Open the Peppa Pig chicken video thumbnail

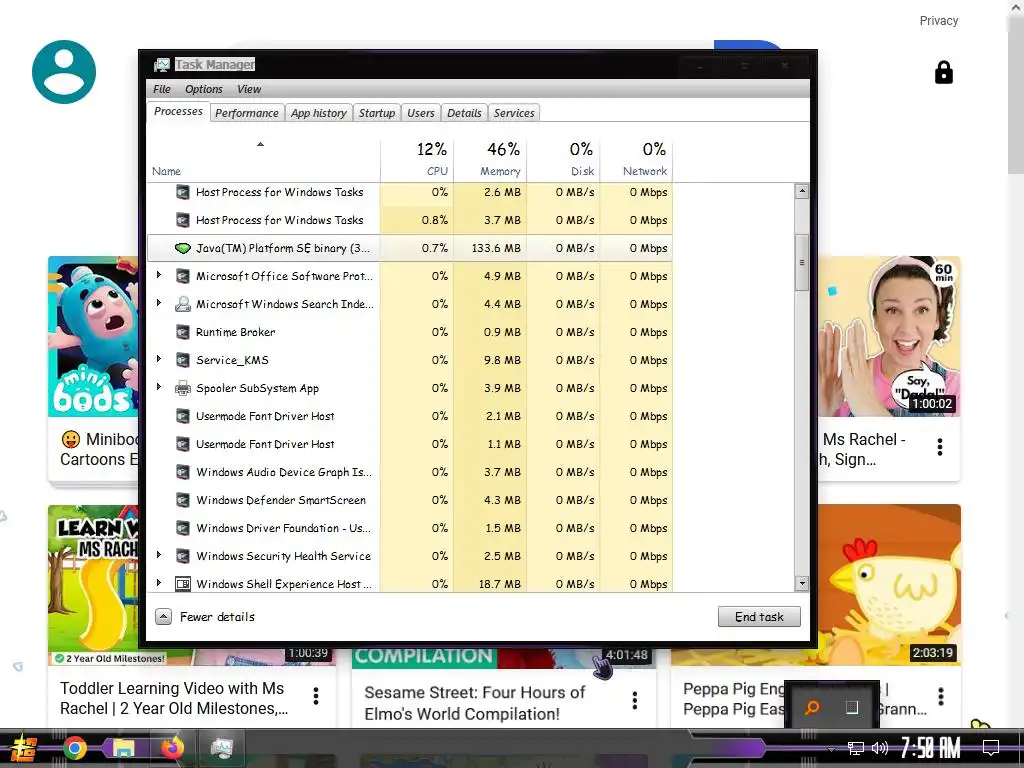(x=889, y=584)
